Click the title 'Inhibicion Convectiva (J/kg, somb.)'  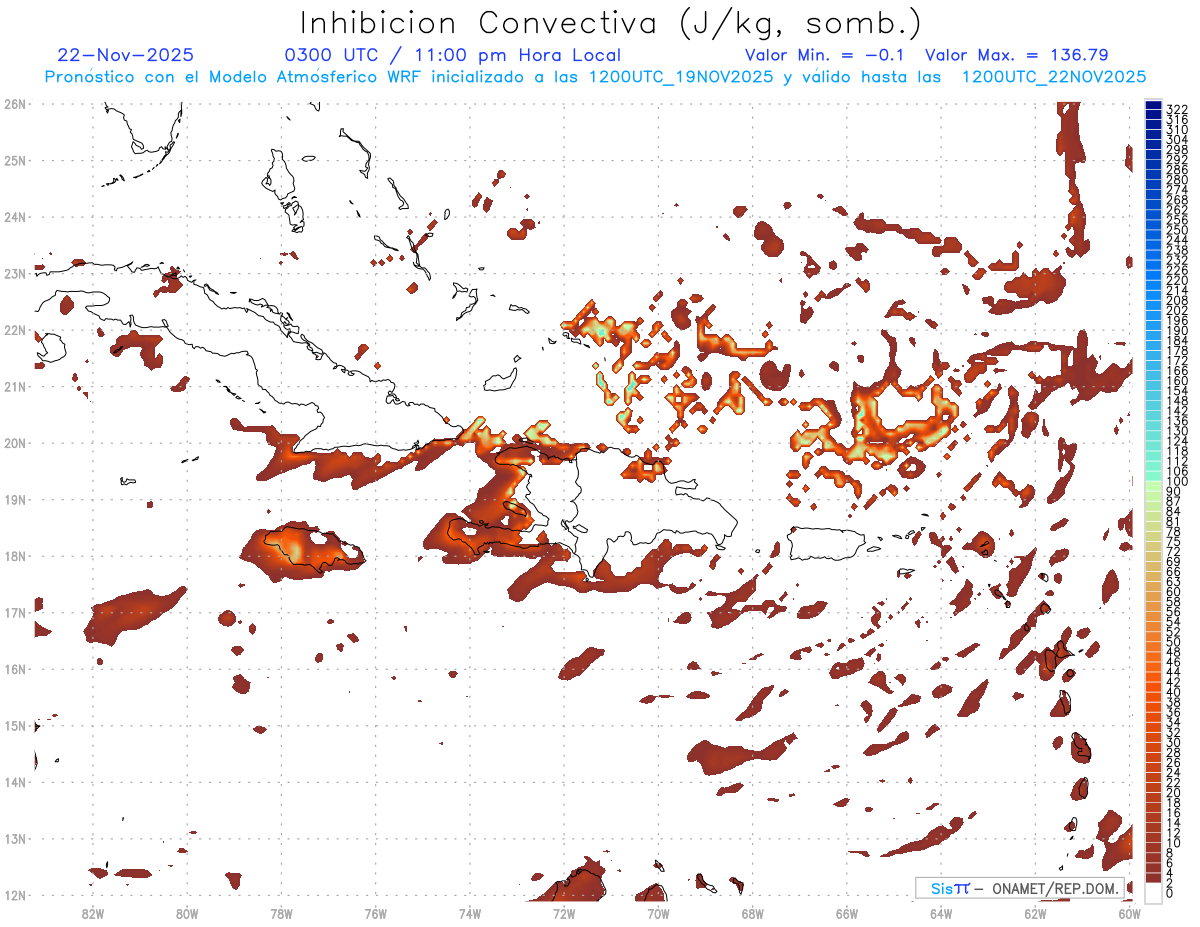click(x=611, y=23)
